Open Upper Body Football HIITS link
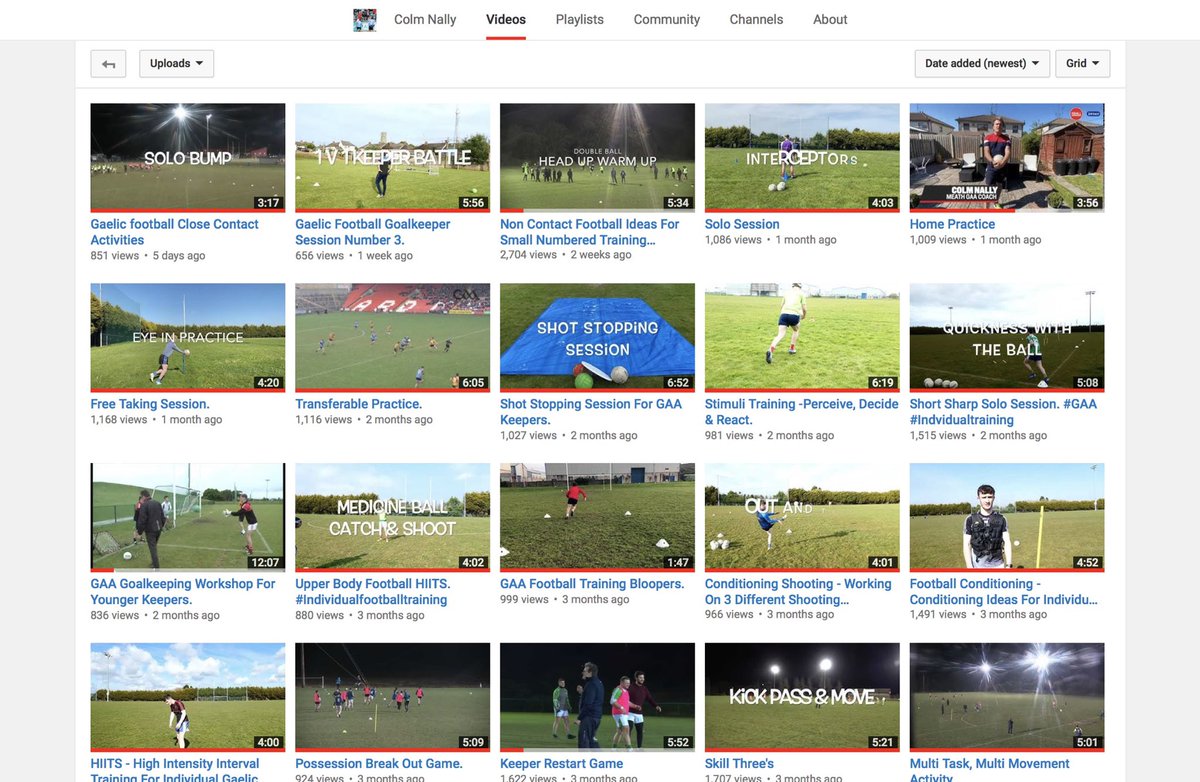Image resolution: width=1200 pixels, height=782 pixels. pos(373,592)
